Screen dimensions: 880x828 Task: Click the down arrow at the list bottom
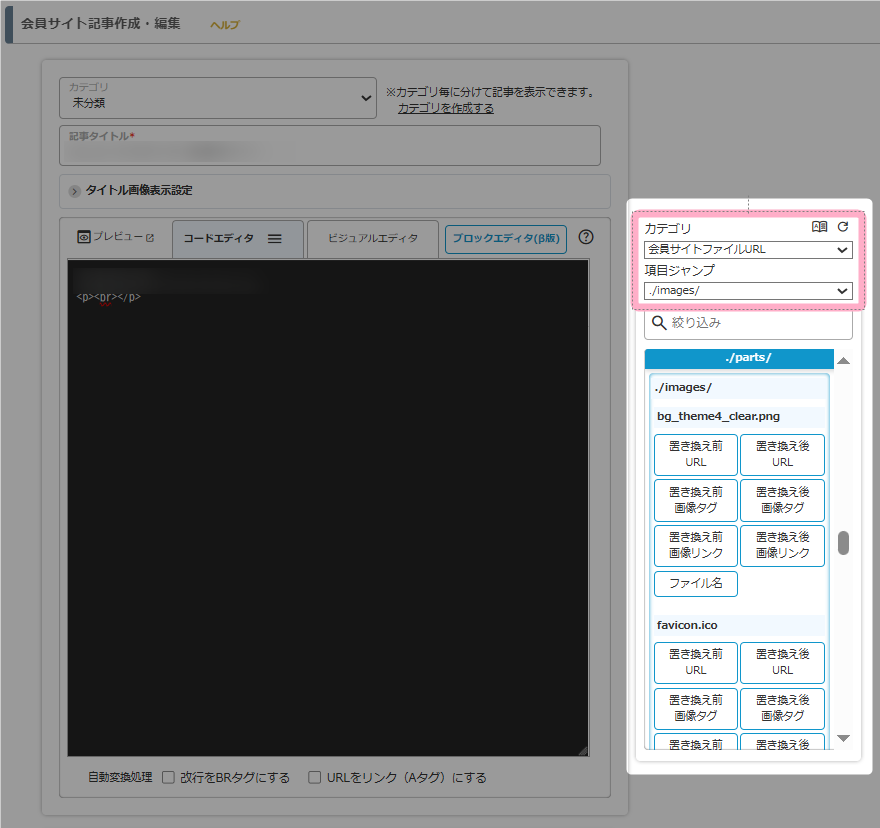pyautogui.click(x=843, y=738)
